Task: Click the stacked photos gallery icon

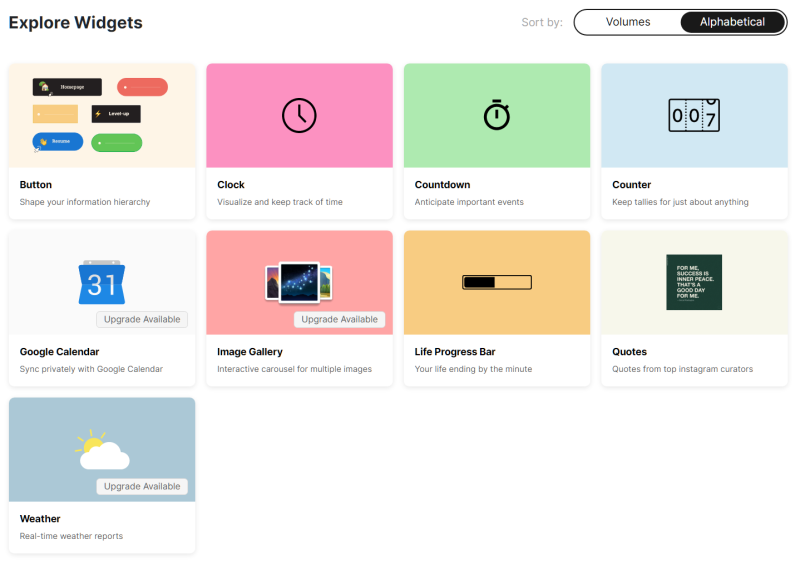Action: click(x=299, y=282)
